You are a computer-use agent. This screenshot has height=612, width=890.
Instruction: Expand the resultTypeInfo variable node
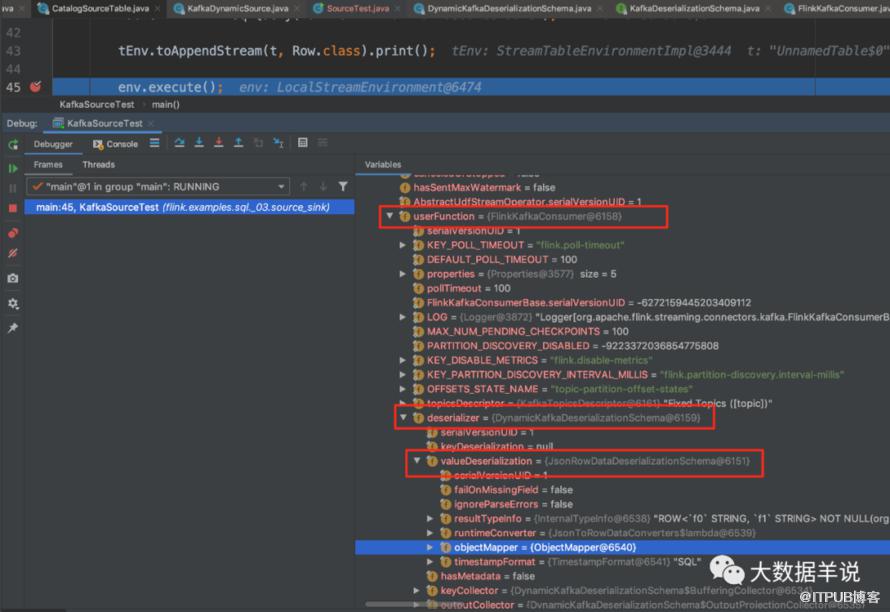[430, 518]
